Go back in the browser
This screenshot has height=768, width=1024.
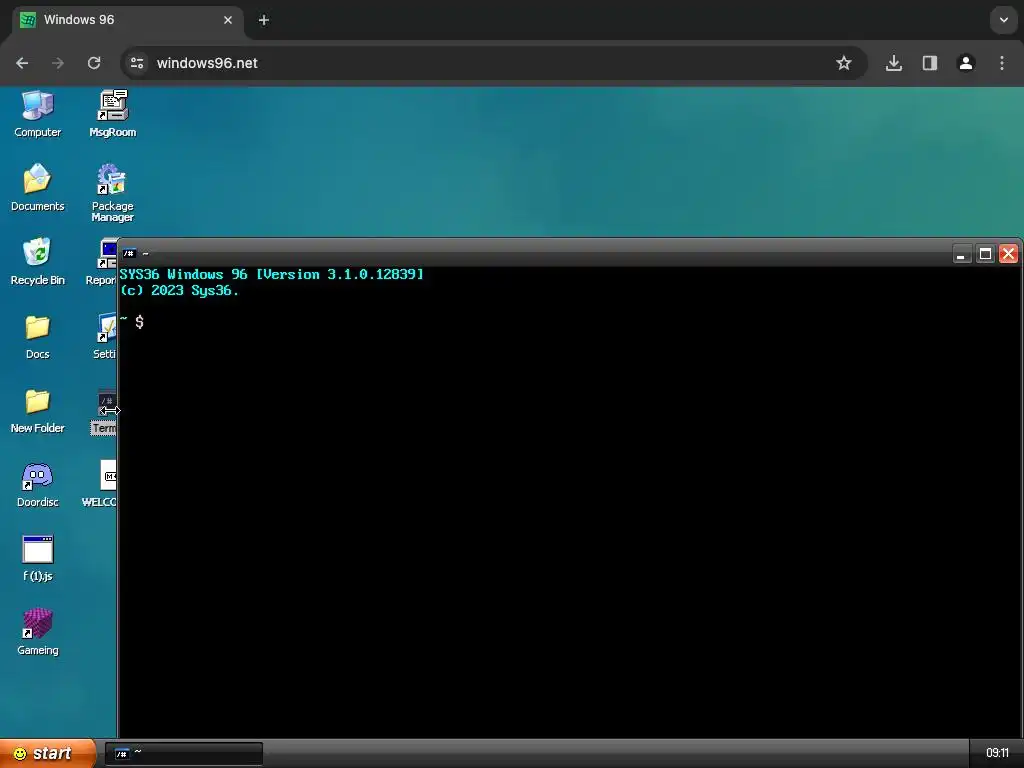click(x=22, y=63)
